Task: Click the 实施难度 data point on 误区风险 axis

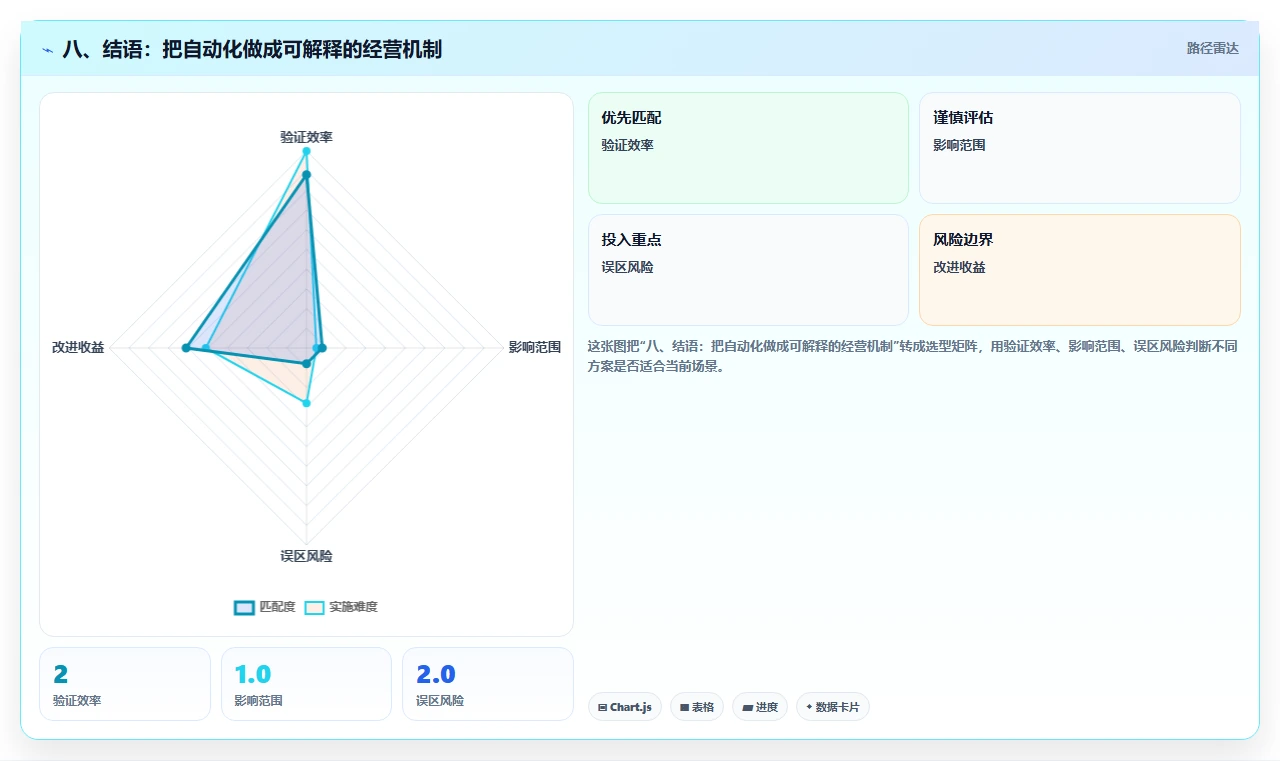Action: 306,403
